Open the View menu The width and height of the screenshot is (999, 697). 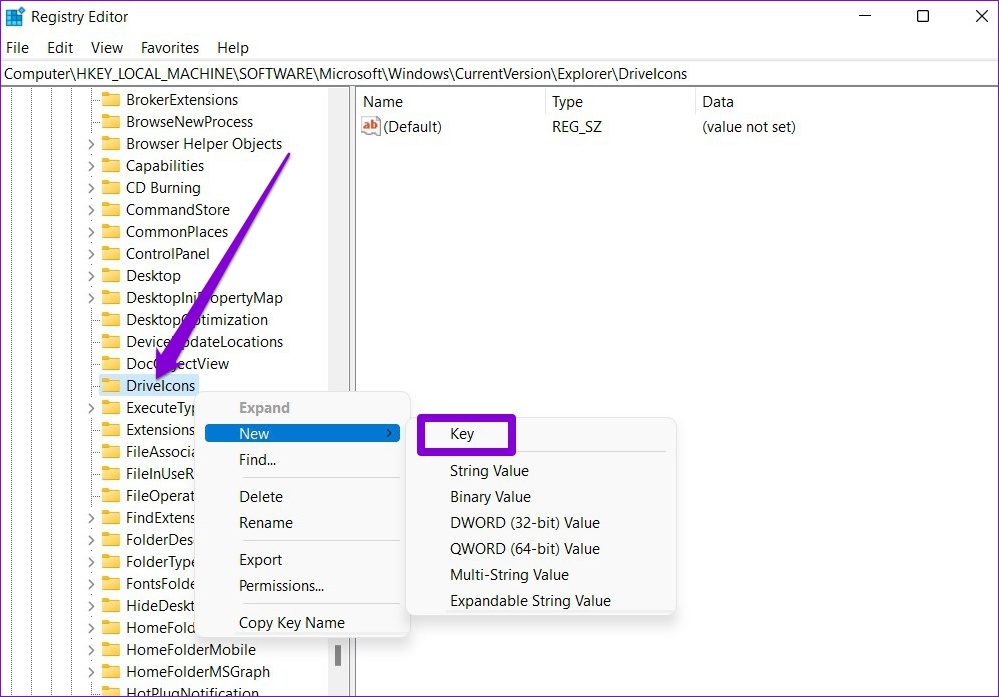[x=106, y=48]
